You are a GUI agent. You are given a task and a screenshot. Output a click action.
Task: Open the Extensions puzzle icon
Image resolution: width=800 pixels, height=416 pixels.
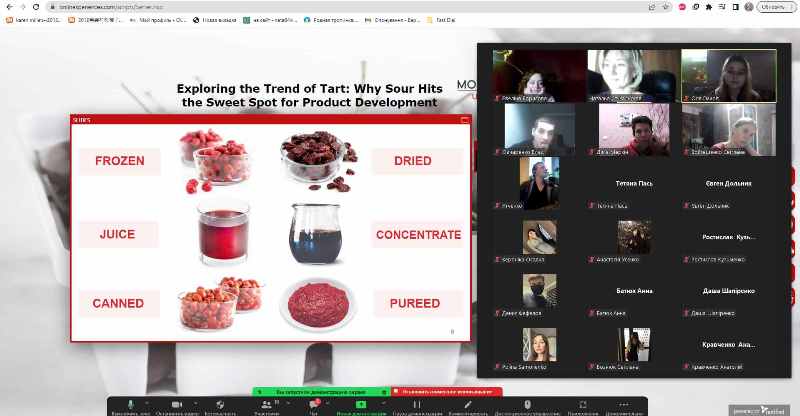point(709,7)
